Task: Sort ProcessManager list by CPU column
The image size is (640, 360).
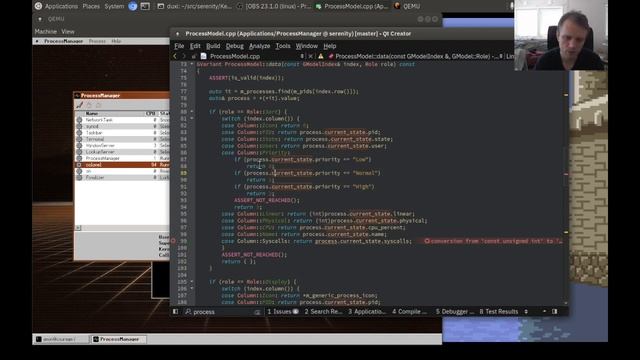Action: (151, 113)
